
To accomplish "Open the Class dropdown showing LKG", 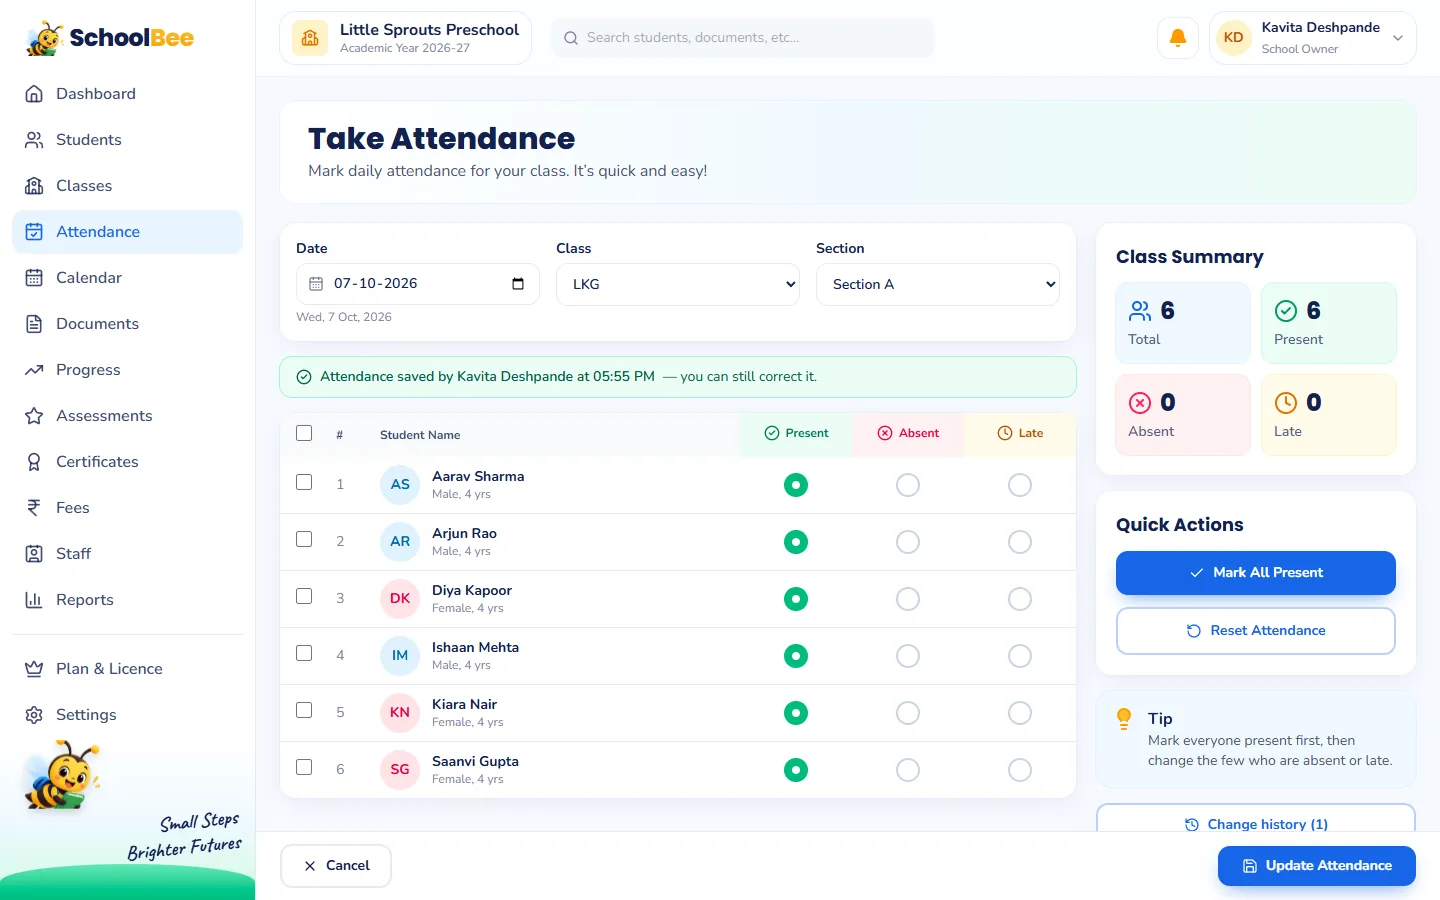I will [678, 284].
